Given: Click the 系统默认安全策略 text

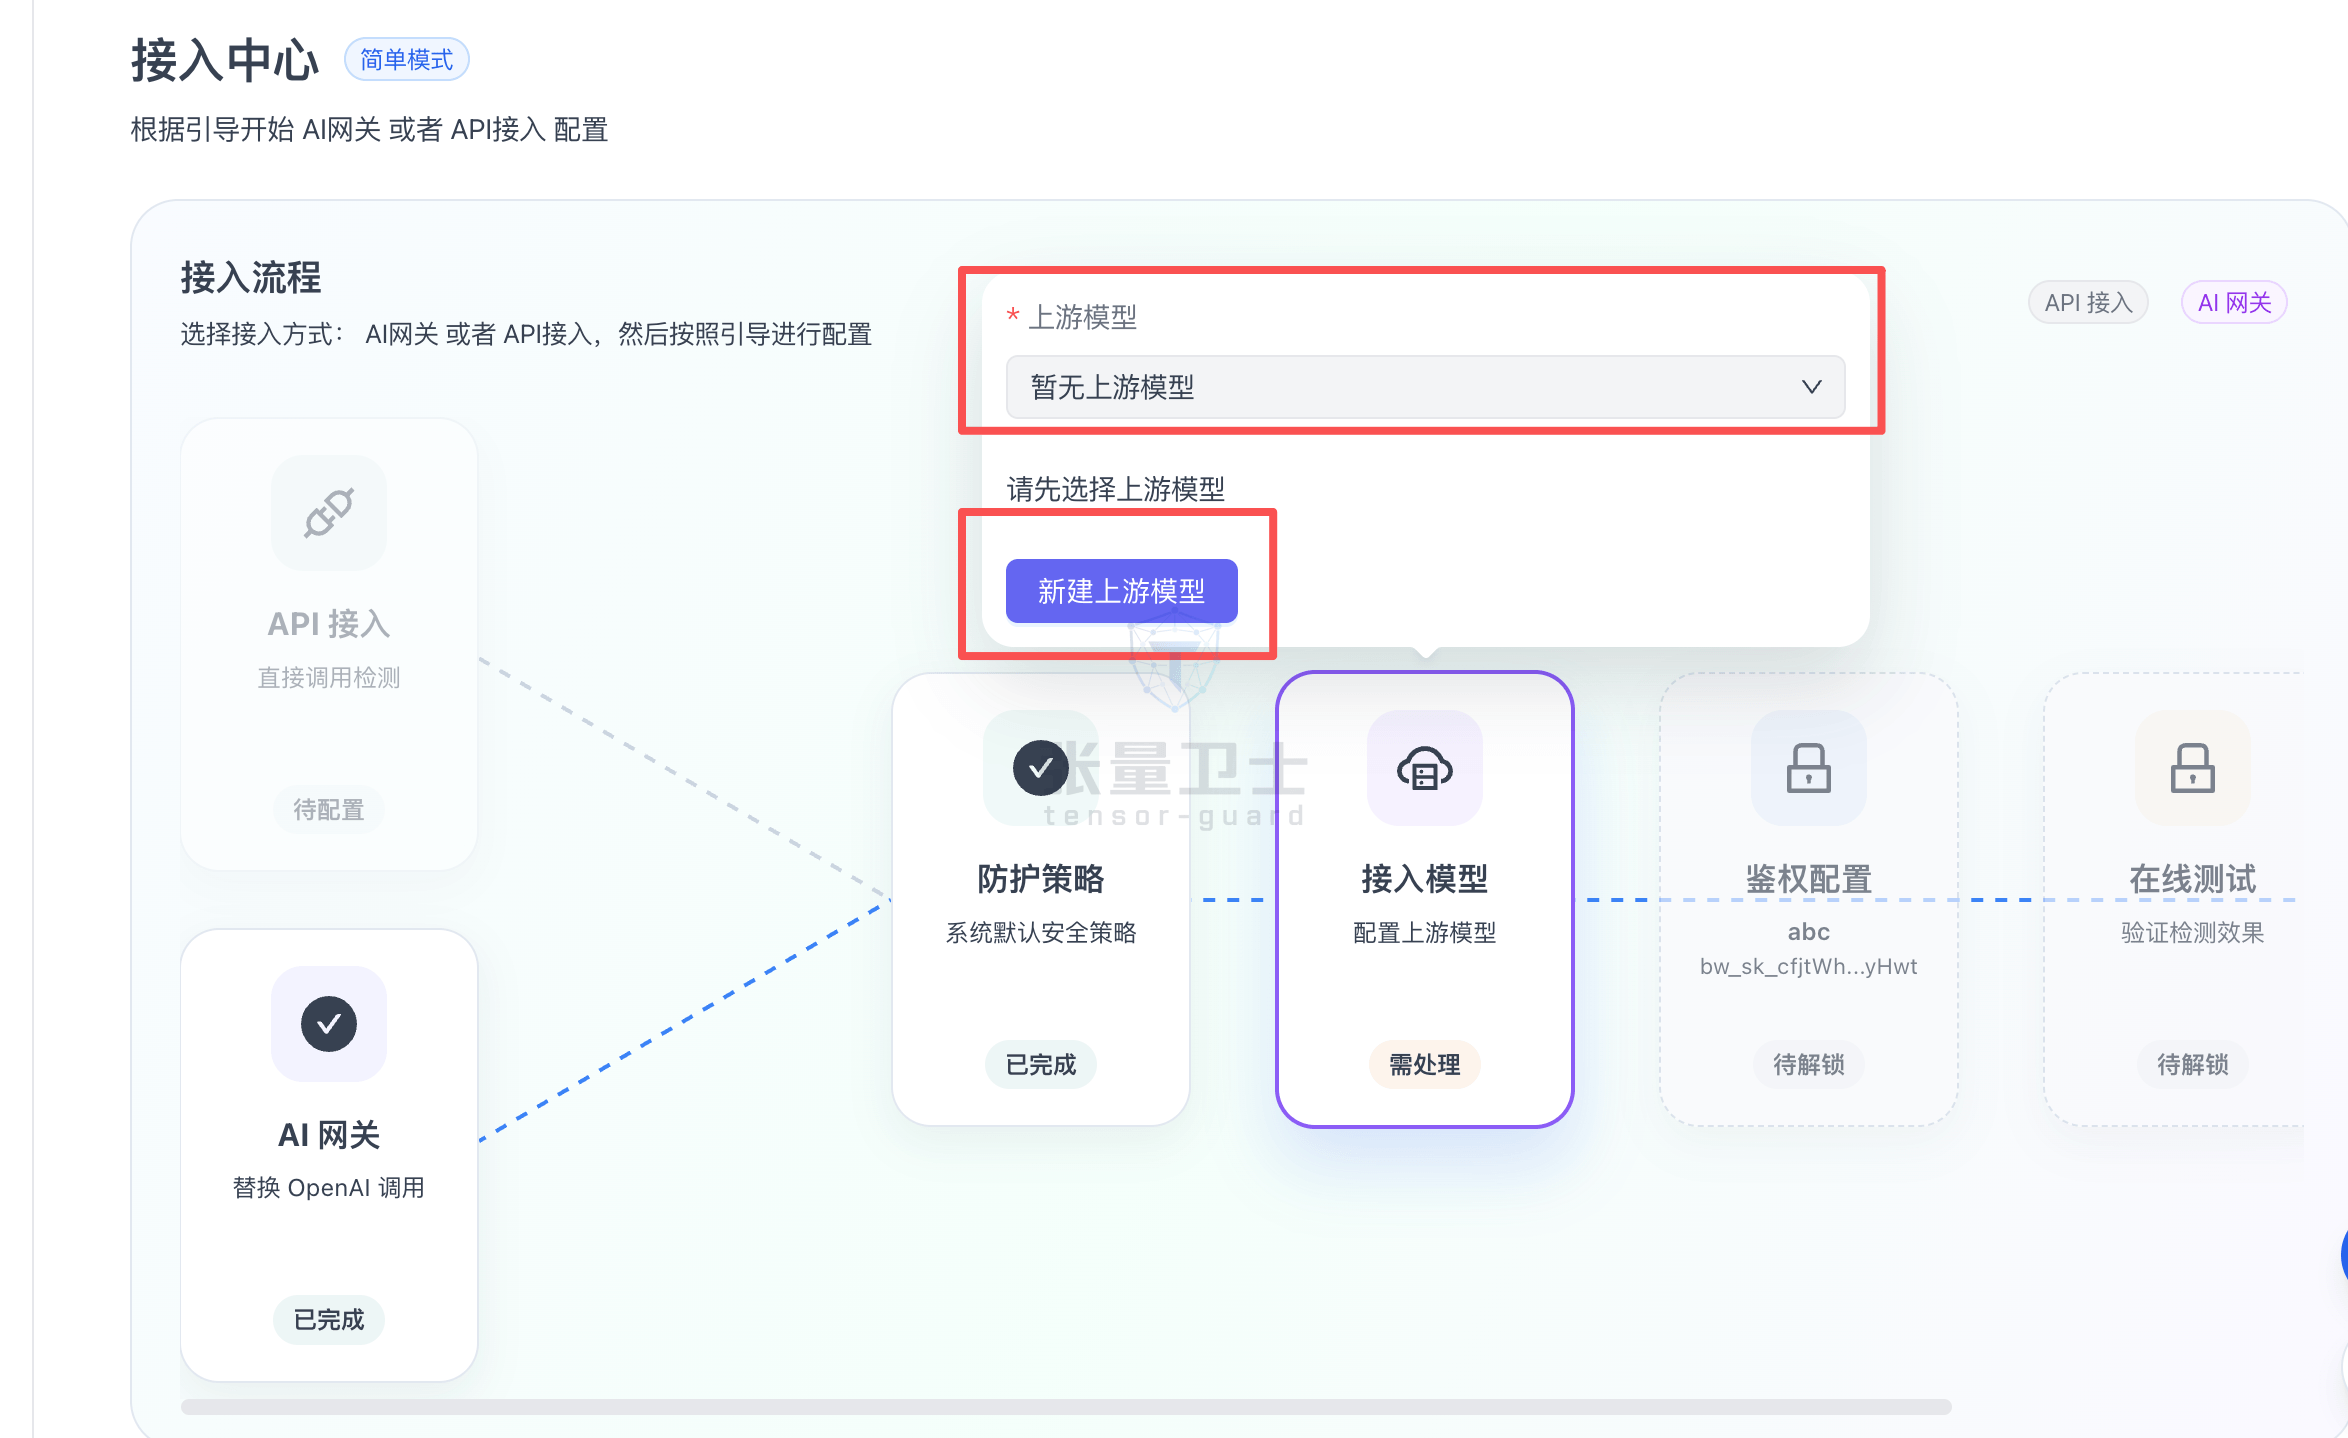Looking at the screenshot, I should pos(1041,933).
